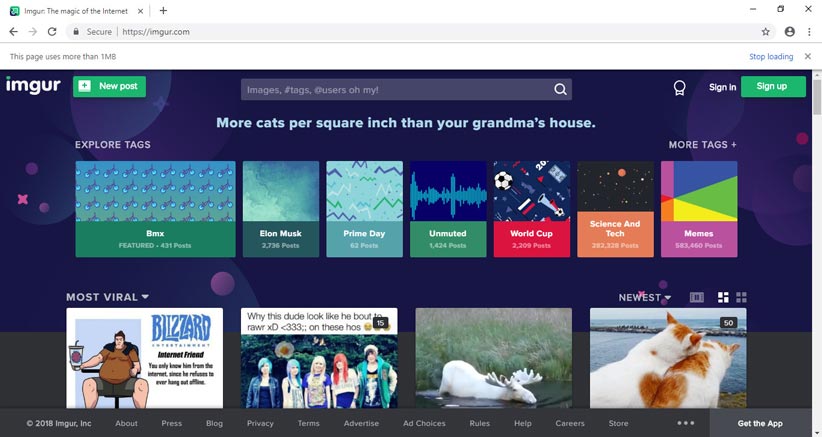Viewport: 822px width, 437px height.
Task: Open the Science And Tech tag card
Action: coord(615,209)
